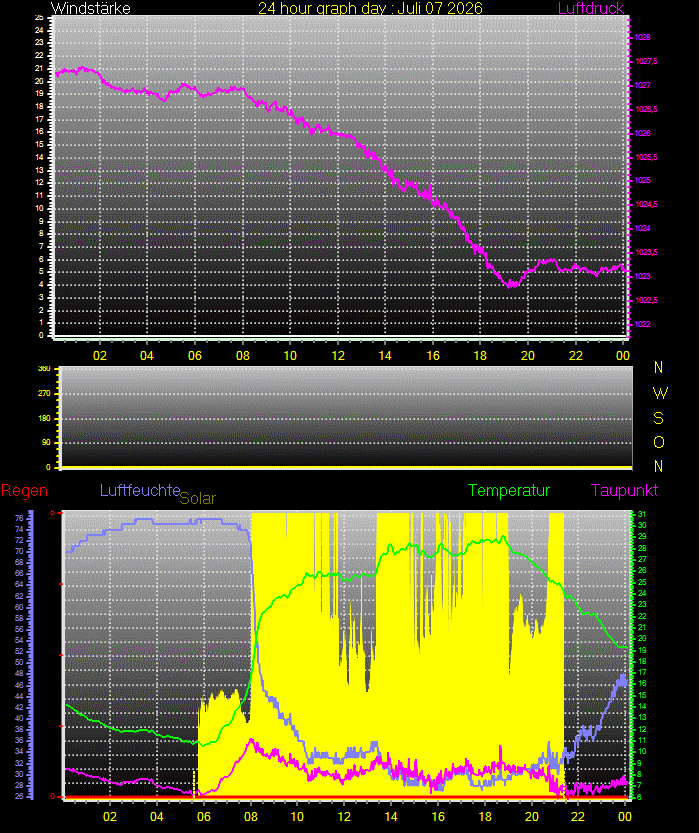Click the 1025,5 pressure axis value
The height and width of the screenshot is (833, 699).
646,157
